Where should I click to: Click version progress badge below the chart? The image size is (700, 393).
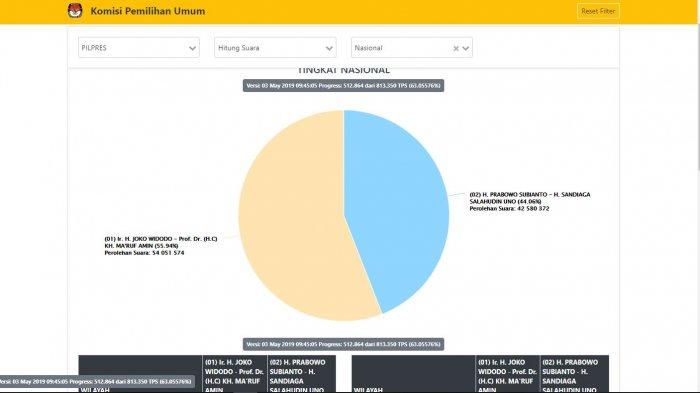343,344
